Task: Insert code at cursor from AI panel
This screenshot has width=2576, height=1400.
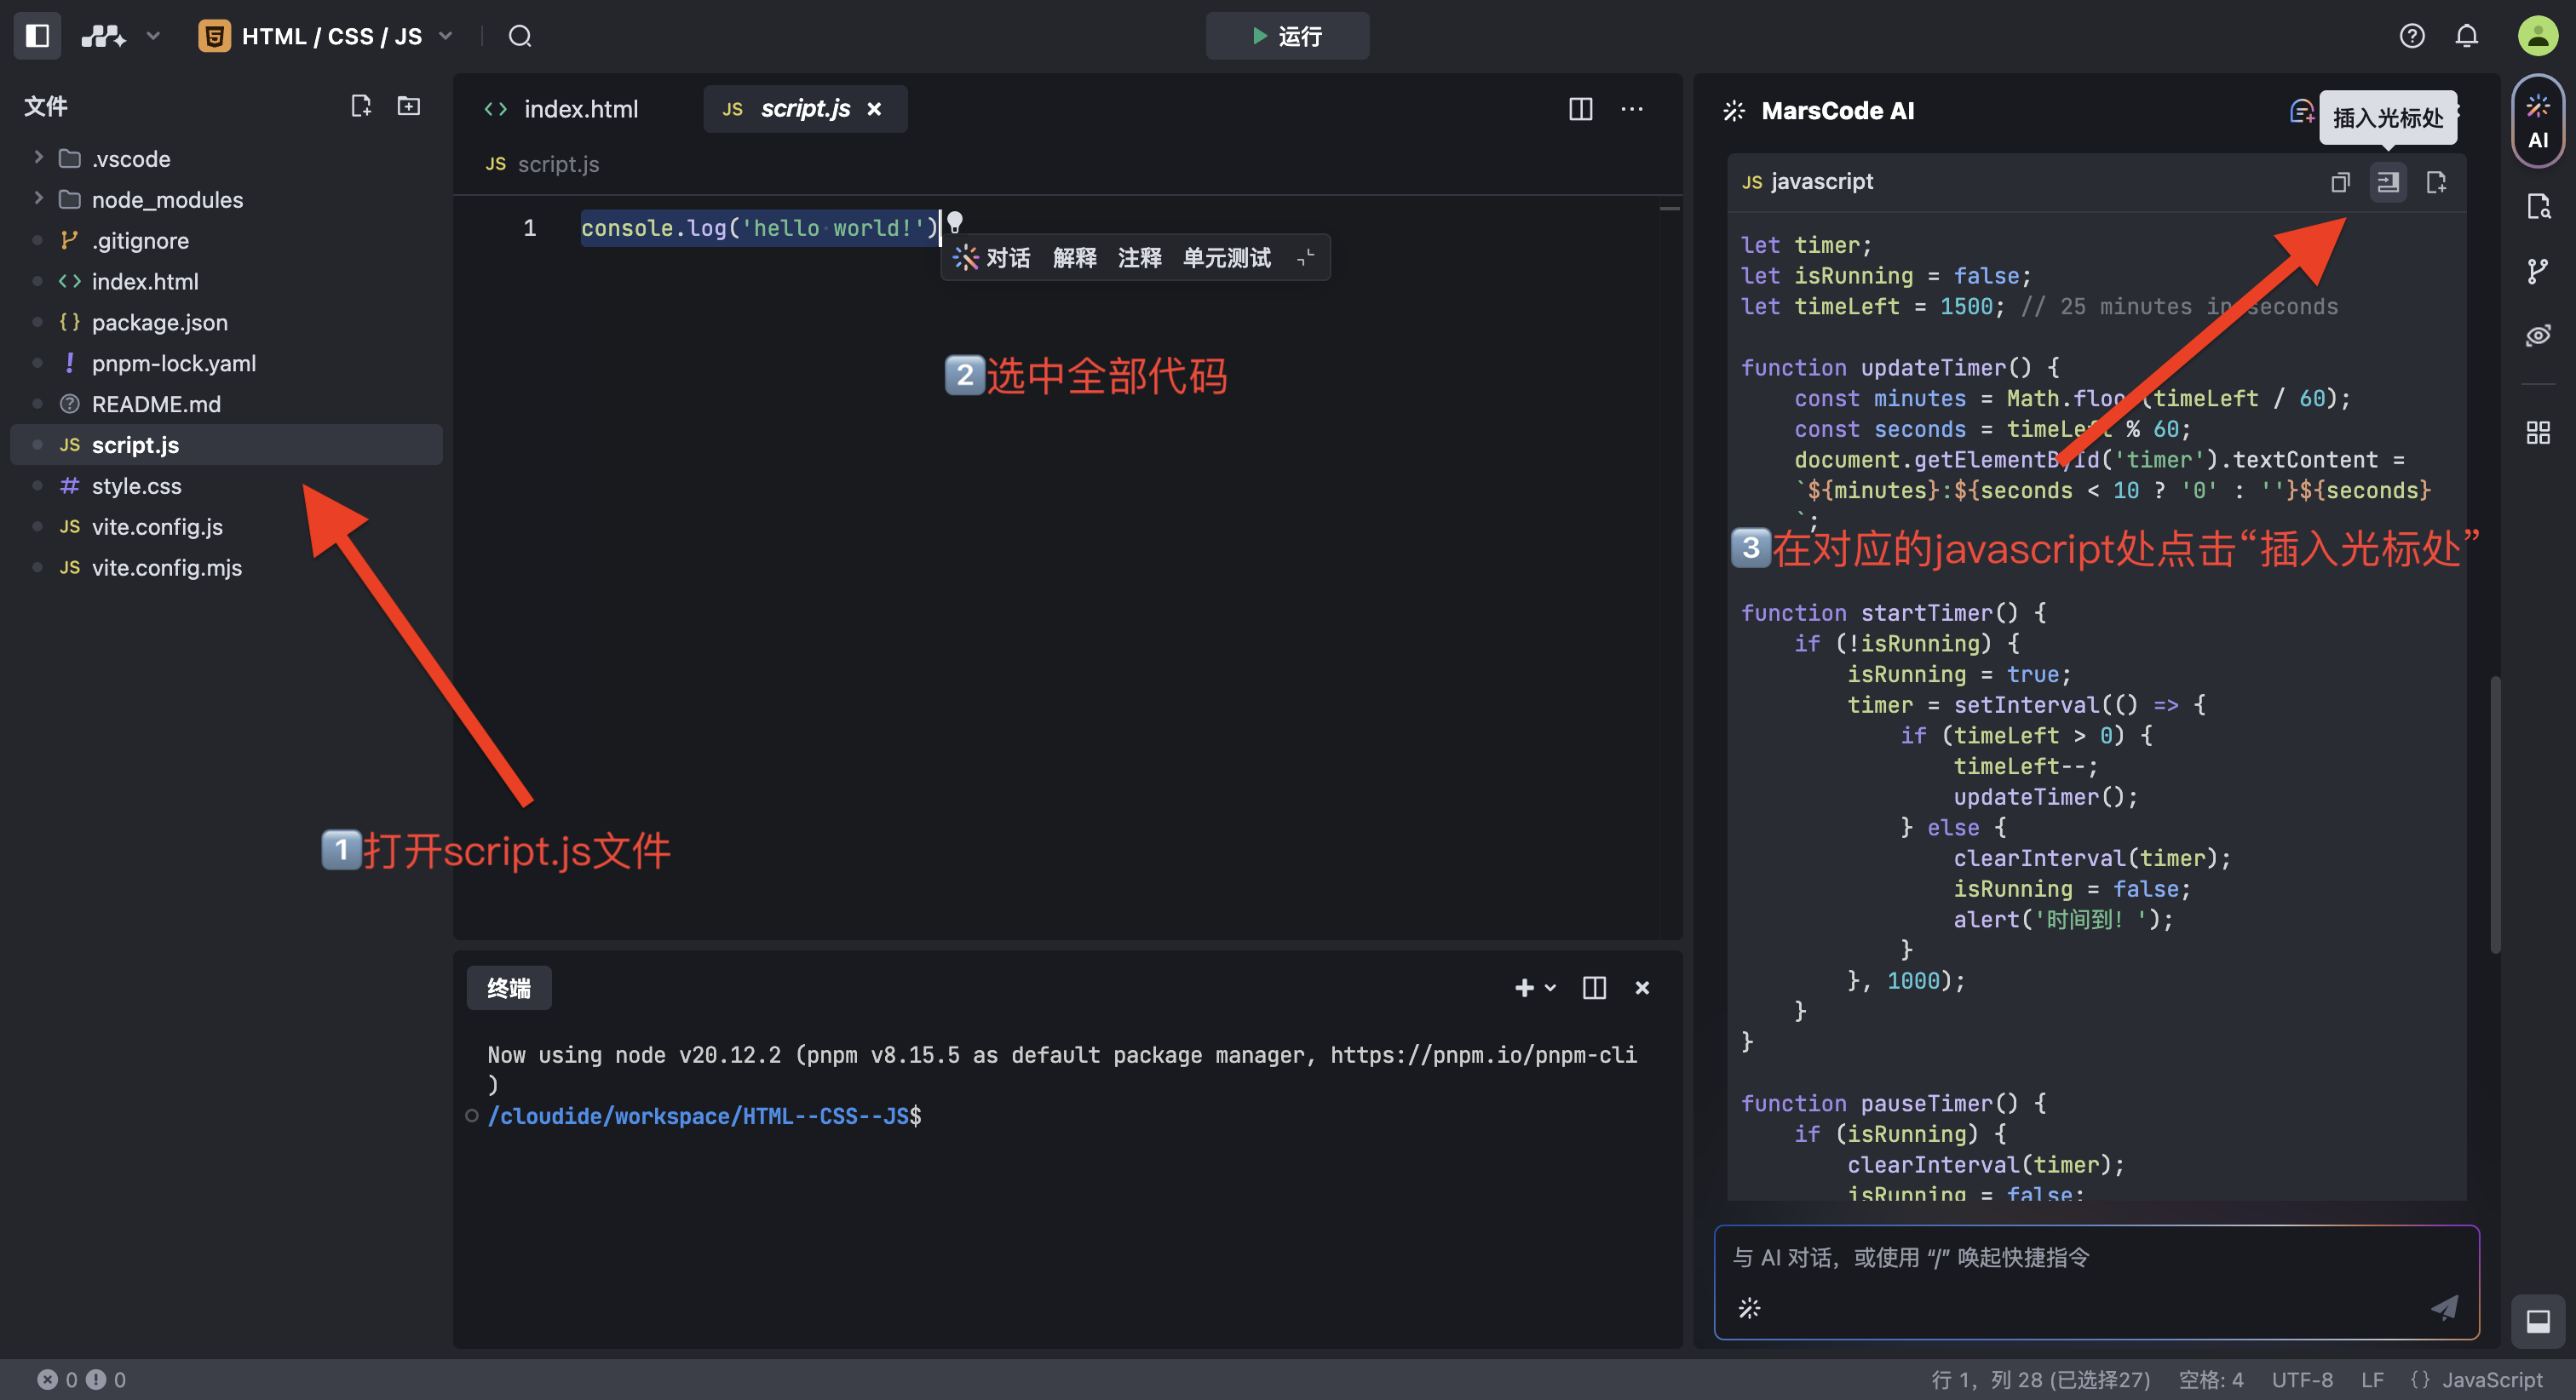Action: click(2388, 182)
